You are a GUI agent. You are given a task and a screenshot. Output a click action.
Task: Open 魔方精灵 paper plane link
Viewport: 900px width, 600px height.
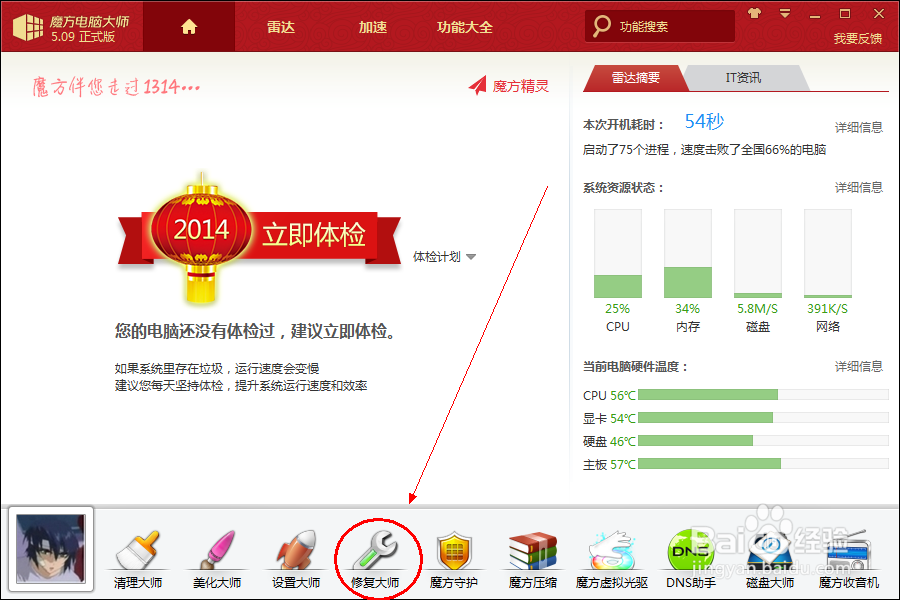(509, 86)
